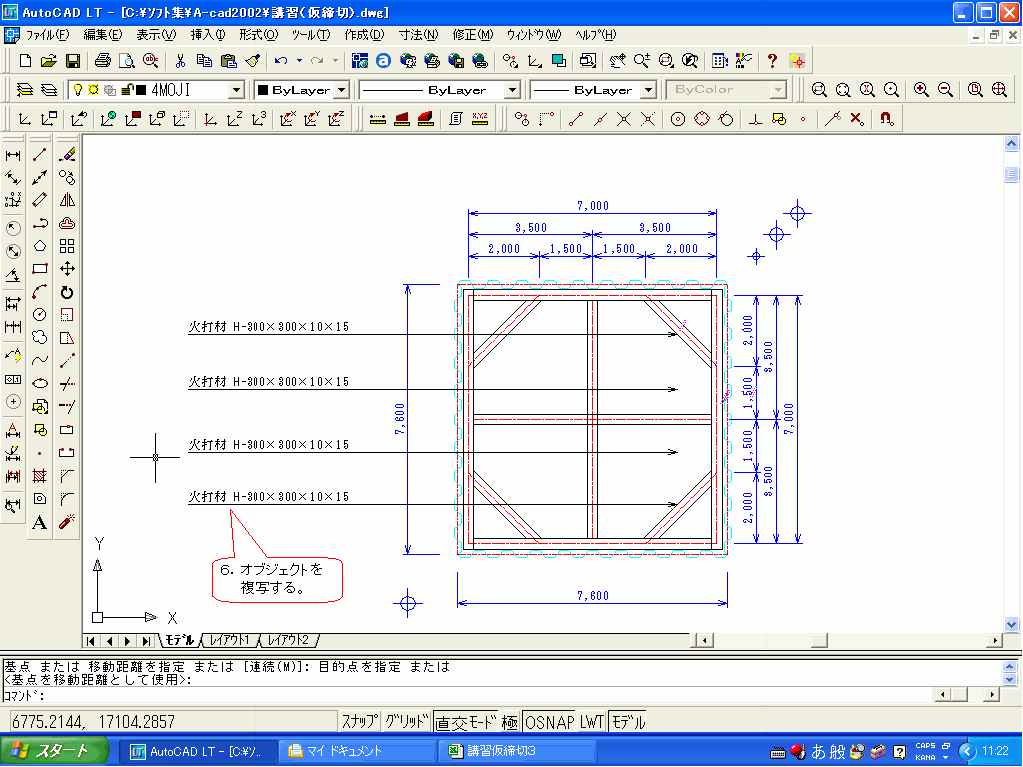Click the vertical scrollbar thumb of drawing
This screenshot has width=1023, height=767.
[x=1011, y=174]
